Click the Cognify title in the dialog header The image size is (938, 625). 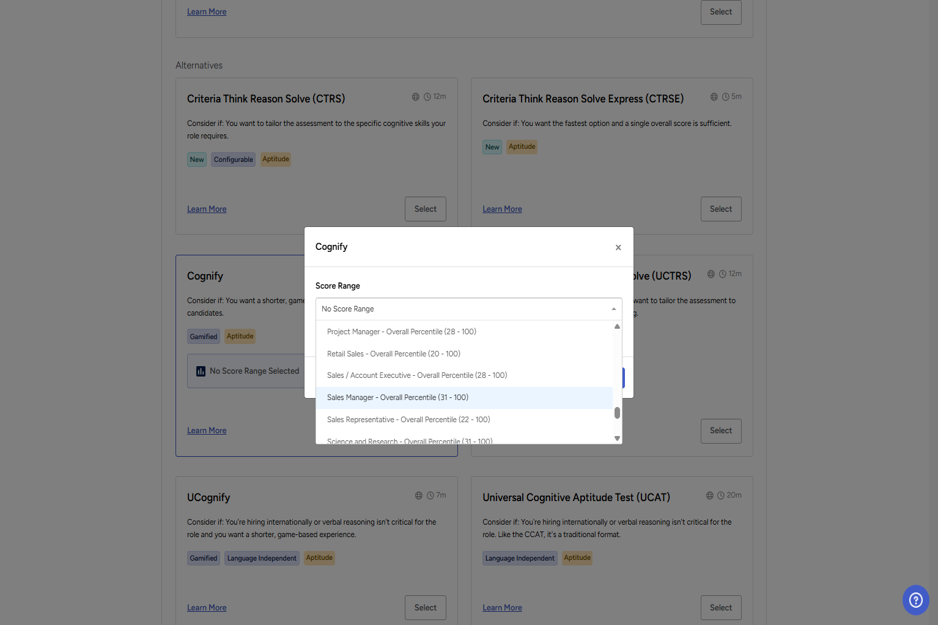(x=331, y=246)
